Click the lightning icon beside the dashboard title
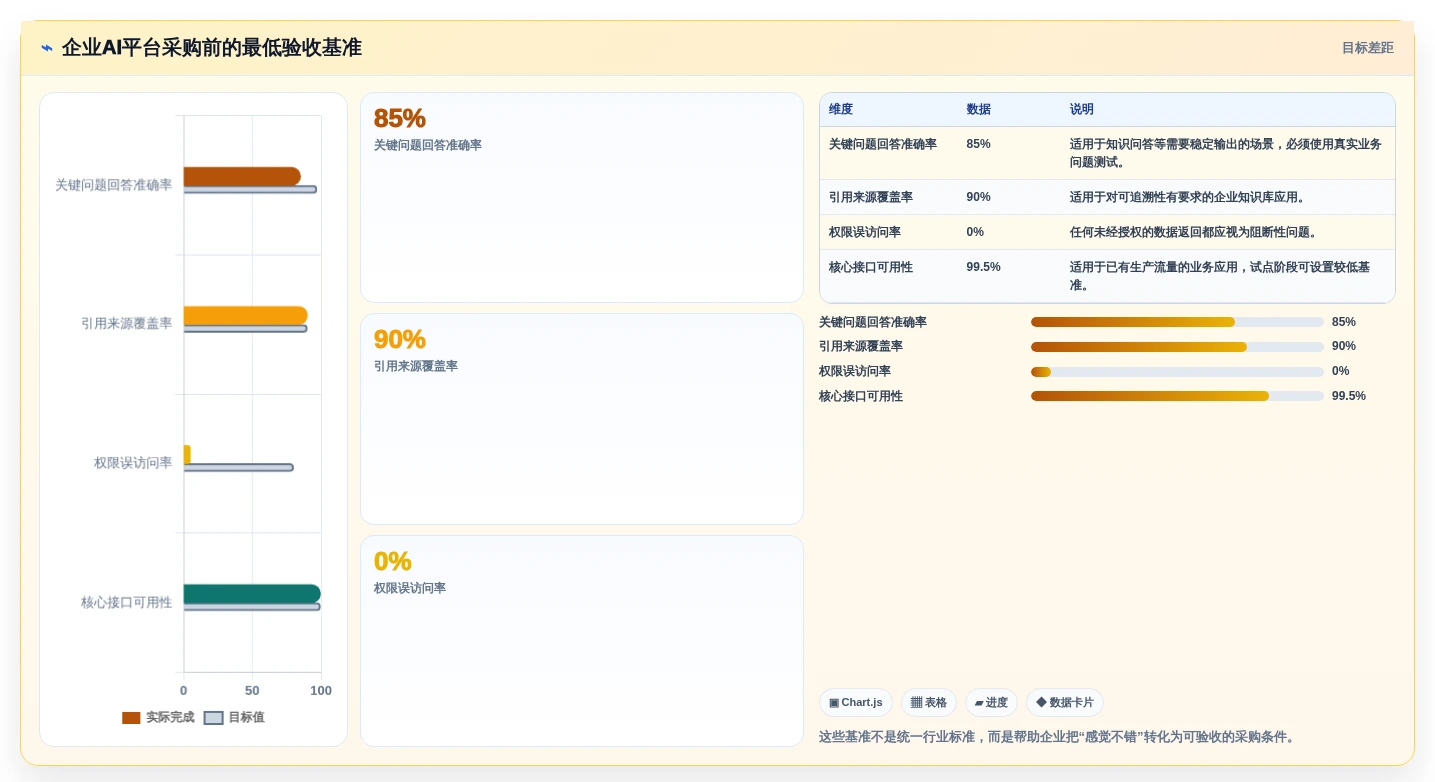This screenshot has width=1435, height=782. click(47, 48)
